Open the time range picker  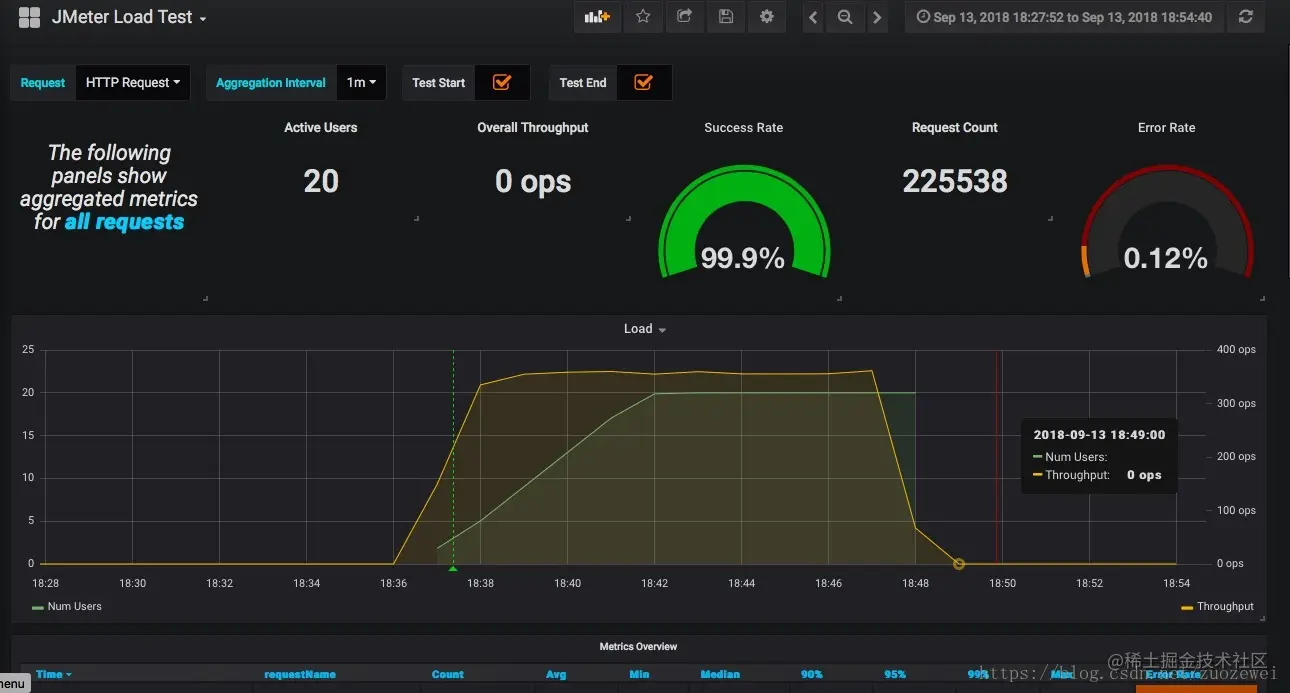(x=1064, y=17)
